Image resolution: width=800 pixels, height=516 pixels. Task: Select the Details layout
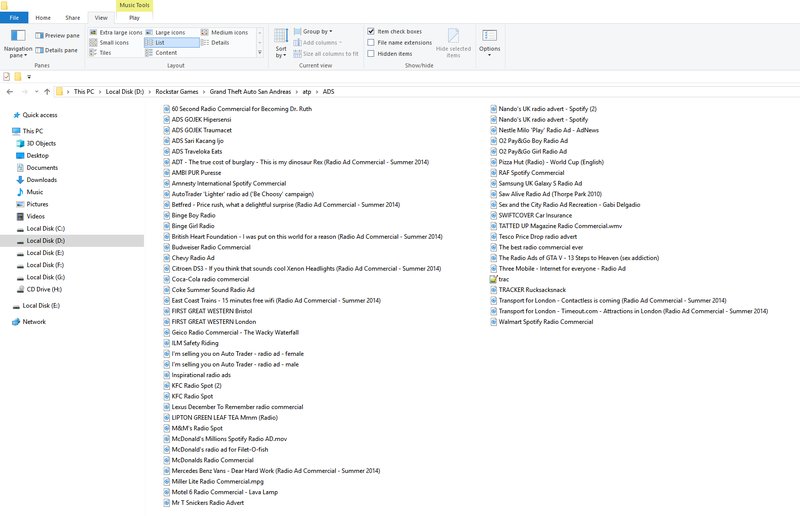(x=215, y=42)
